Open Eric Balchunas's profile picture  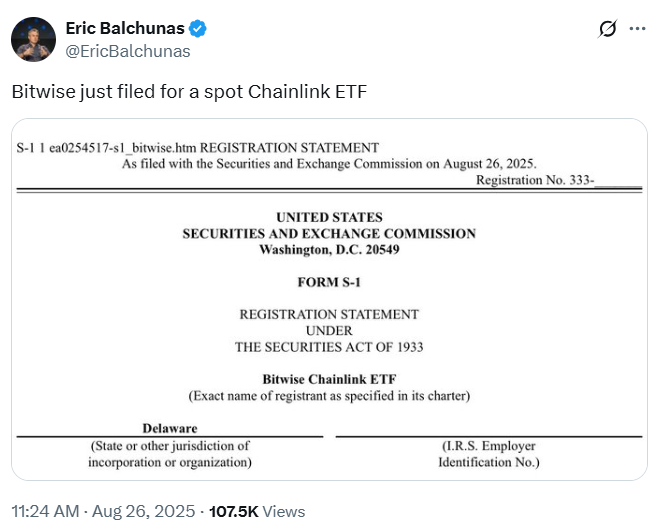click(33, 39)
